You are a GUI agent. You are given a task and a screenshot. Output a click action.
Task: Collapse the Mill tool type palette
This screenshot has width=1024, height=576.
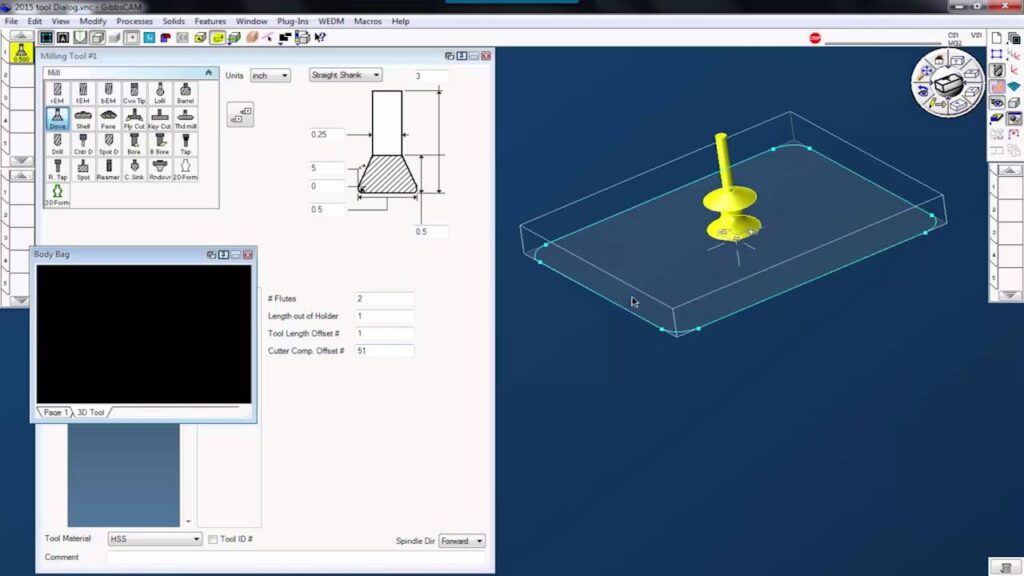coord(208,72)
